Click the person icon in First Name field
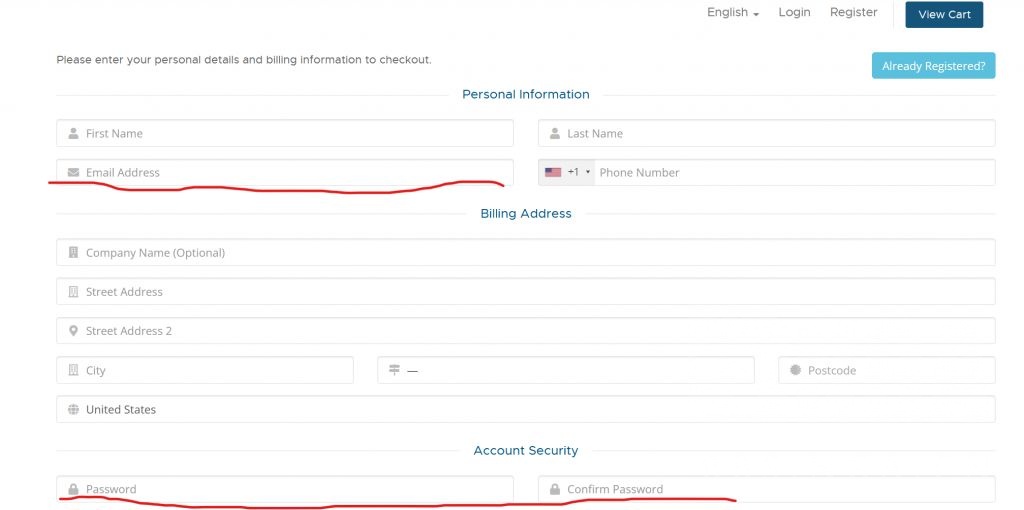 click(x=73, y=133)
